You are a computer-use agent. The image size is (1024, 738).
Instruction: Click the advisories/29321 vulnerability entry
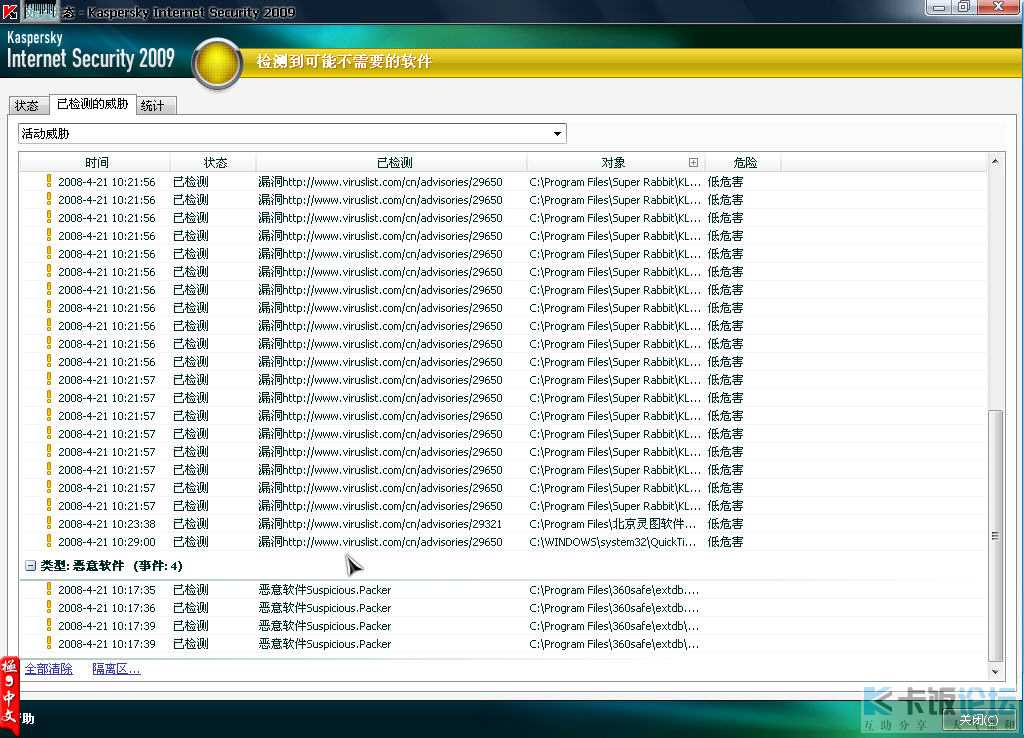click(380, 524)
